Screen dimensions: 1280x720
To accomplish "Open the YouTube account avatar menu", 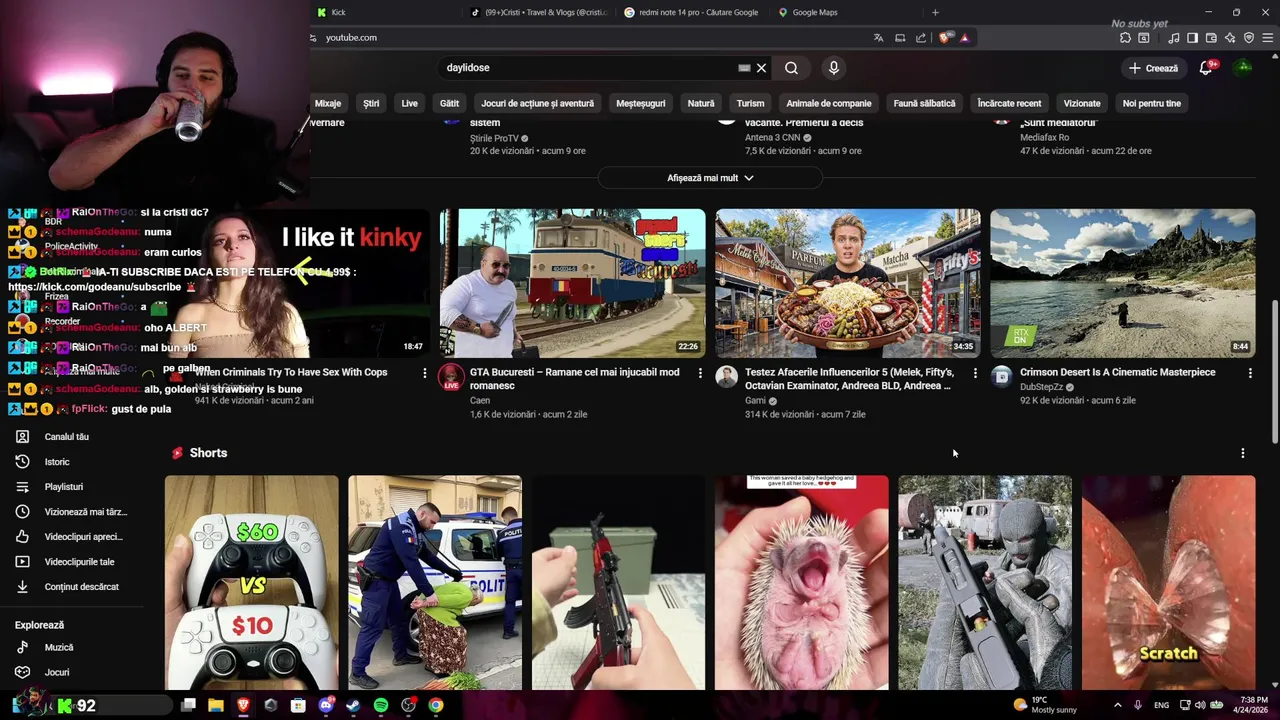I will tap(1243, 68).
